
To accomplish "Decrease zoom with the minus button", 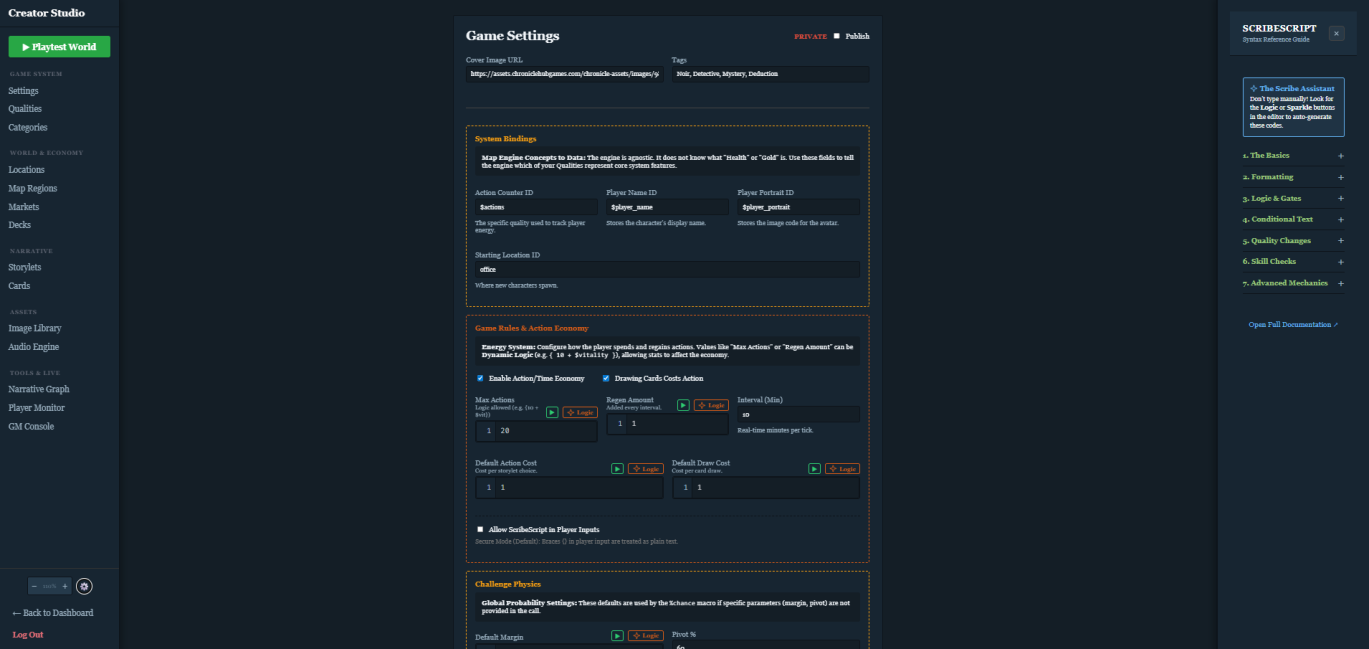I will (x=34, y=586).
